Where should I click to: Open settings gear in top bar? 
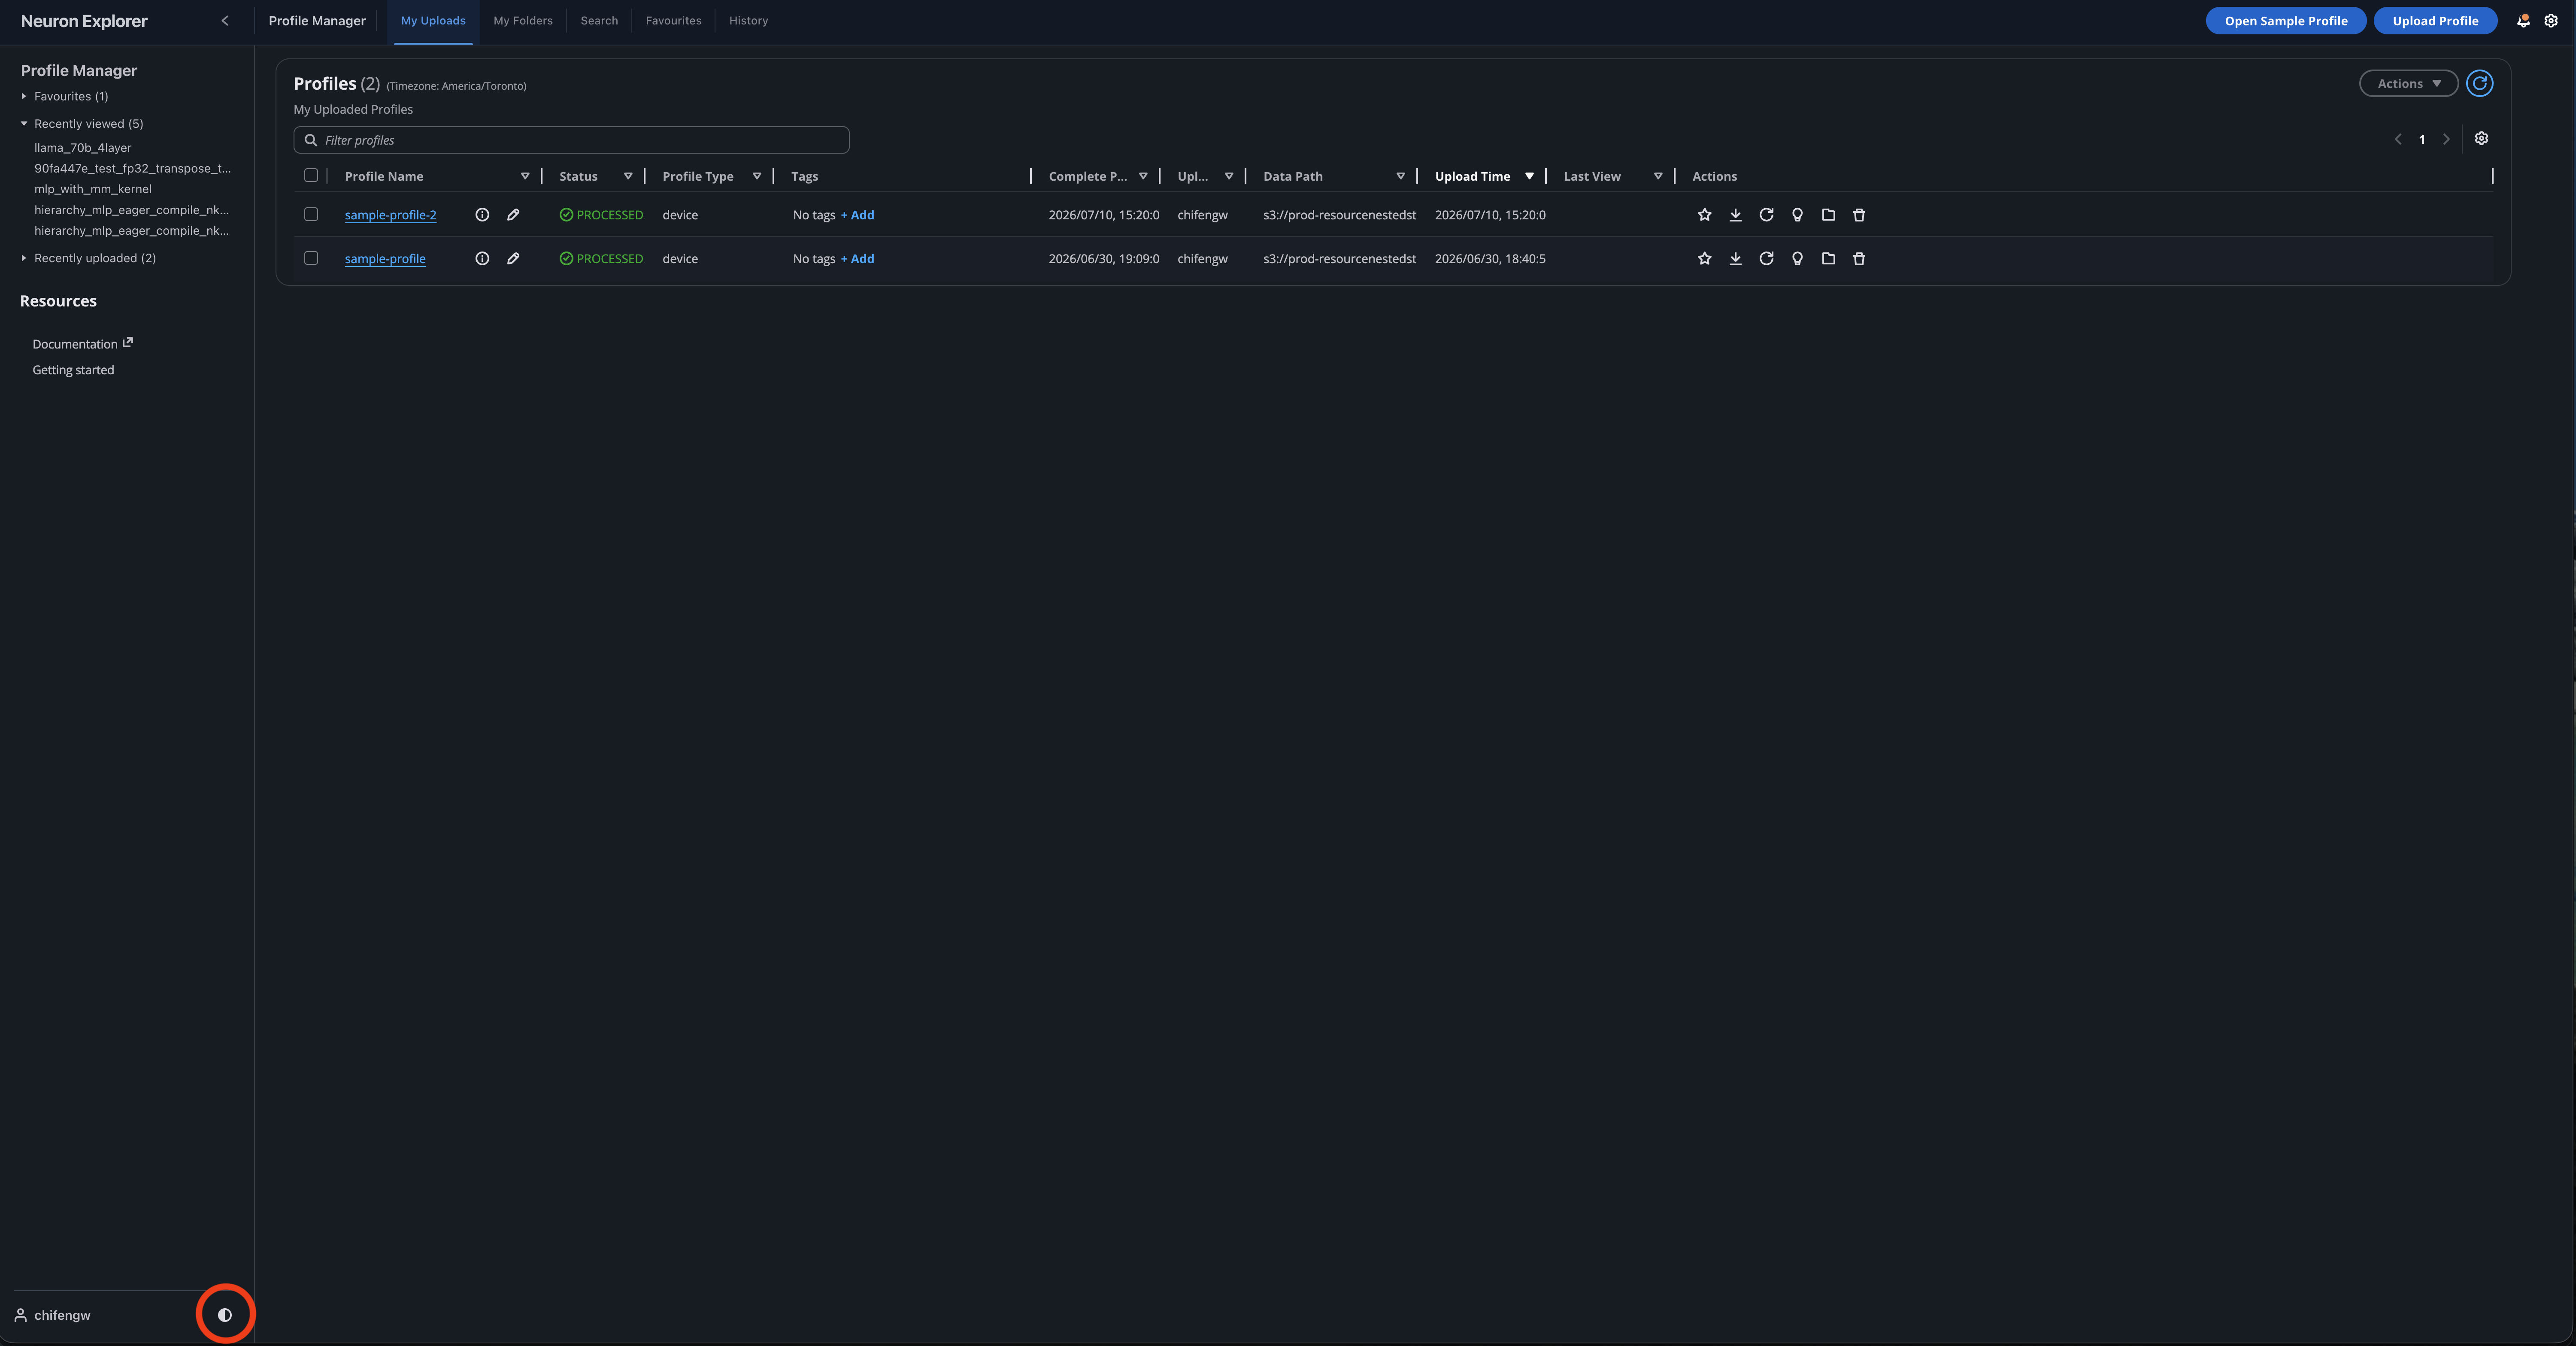coord(2551,21)
